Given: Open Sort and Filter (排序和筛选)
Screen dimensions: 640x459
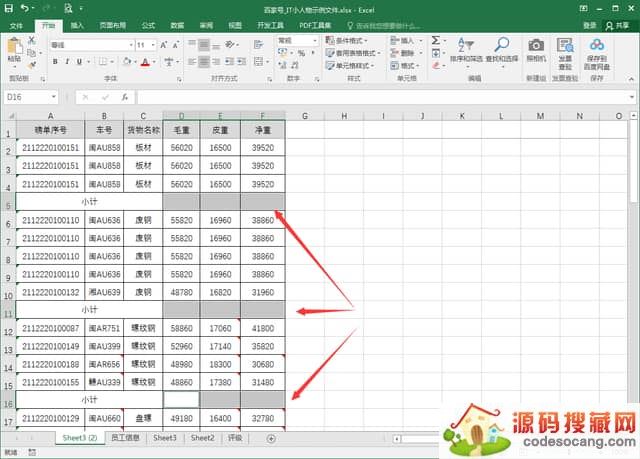Looking at the screenshot, I should 466,48.
